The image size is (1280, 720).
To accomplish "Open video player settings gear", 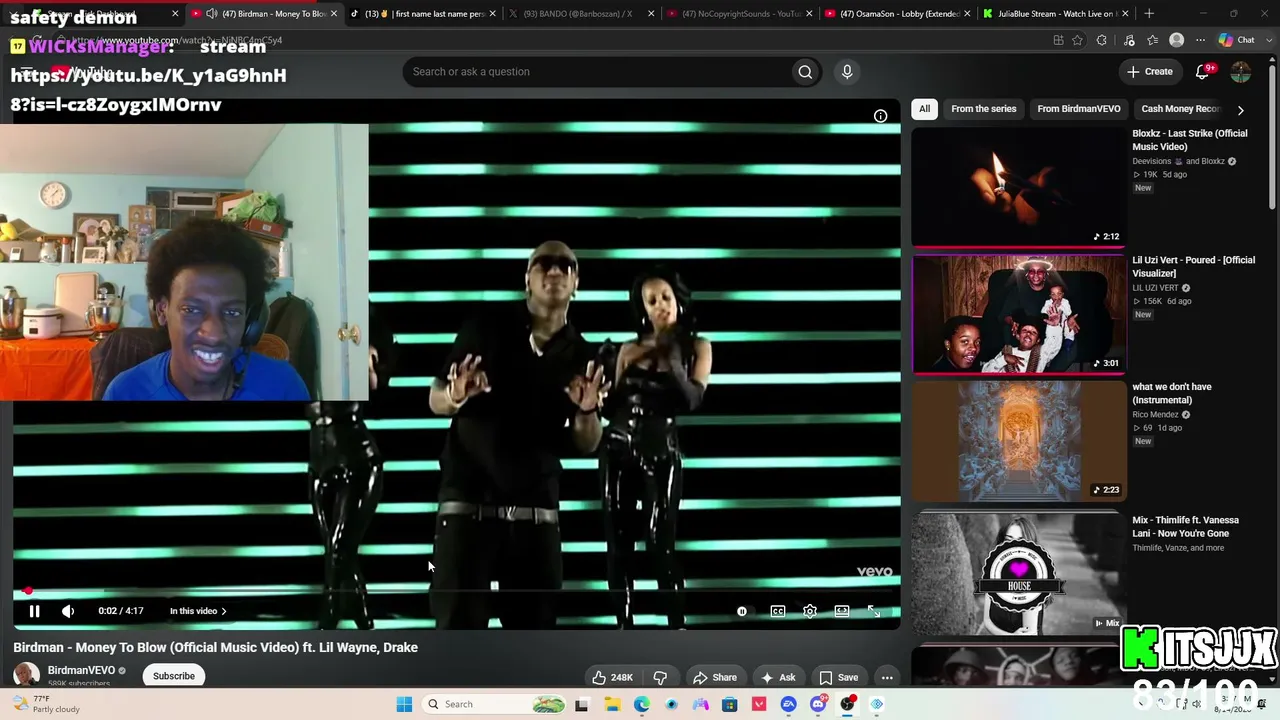I will coord(810,611).
